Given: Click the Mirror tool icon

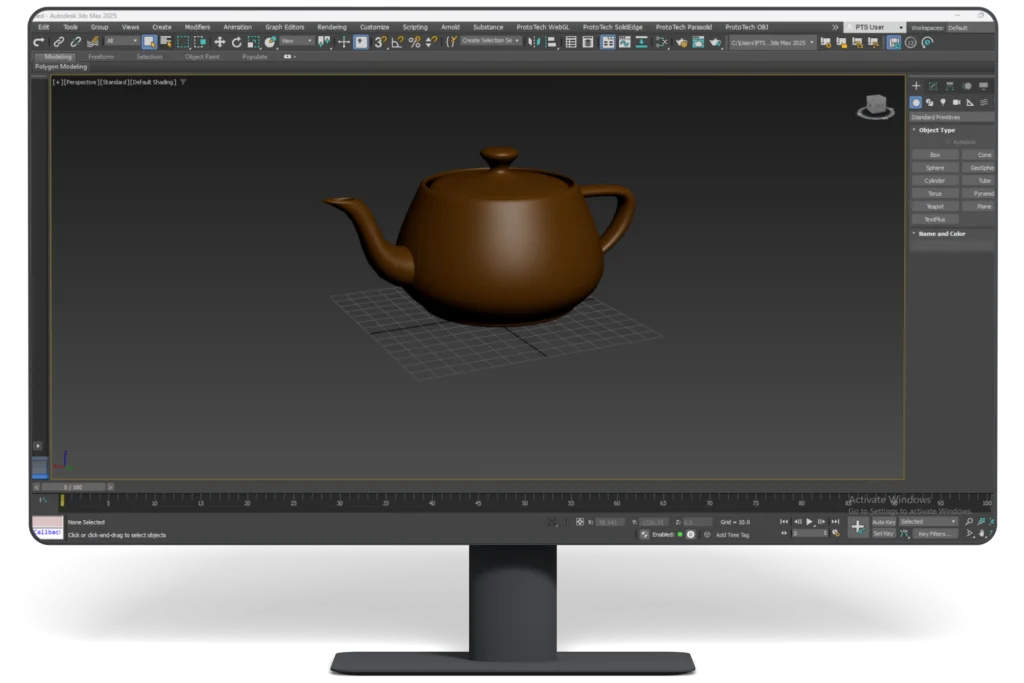Looking at the screenshot, I should coord(534,42).
